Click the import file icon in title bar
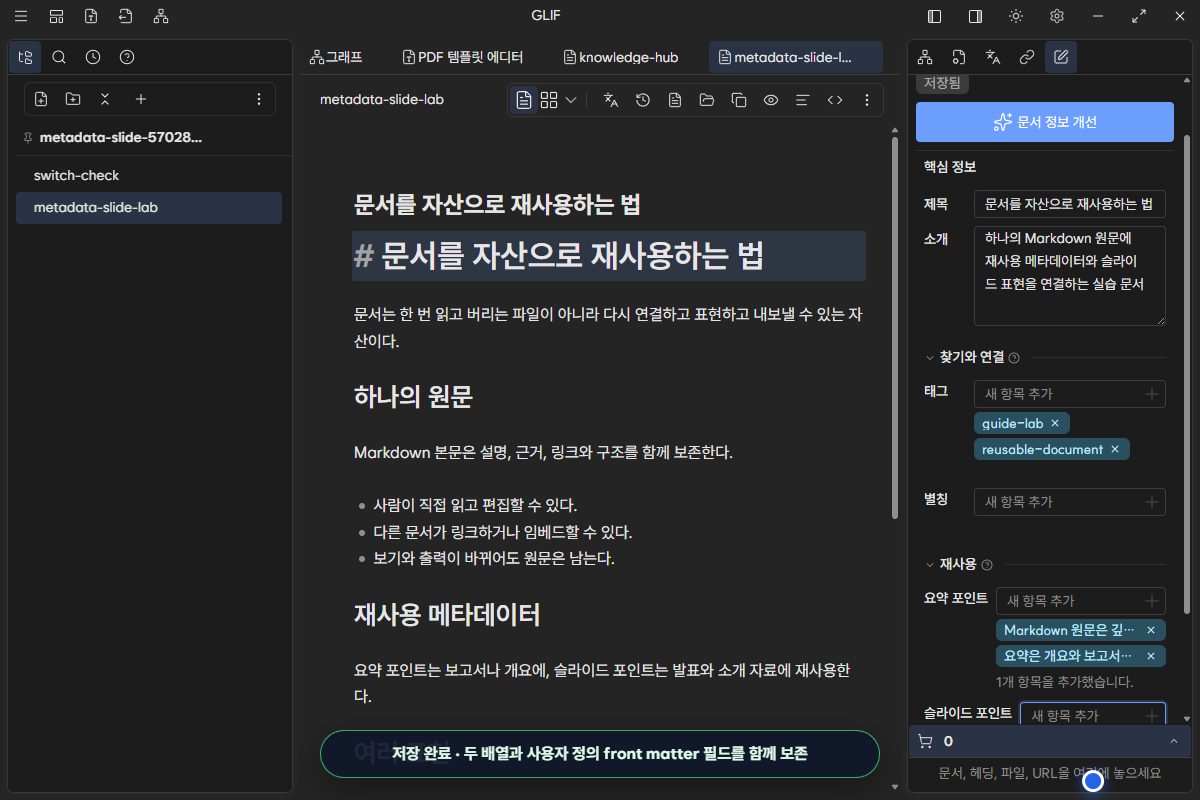The height and width of the screenshot is (800, 1200). click(x=125, y=16)
